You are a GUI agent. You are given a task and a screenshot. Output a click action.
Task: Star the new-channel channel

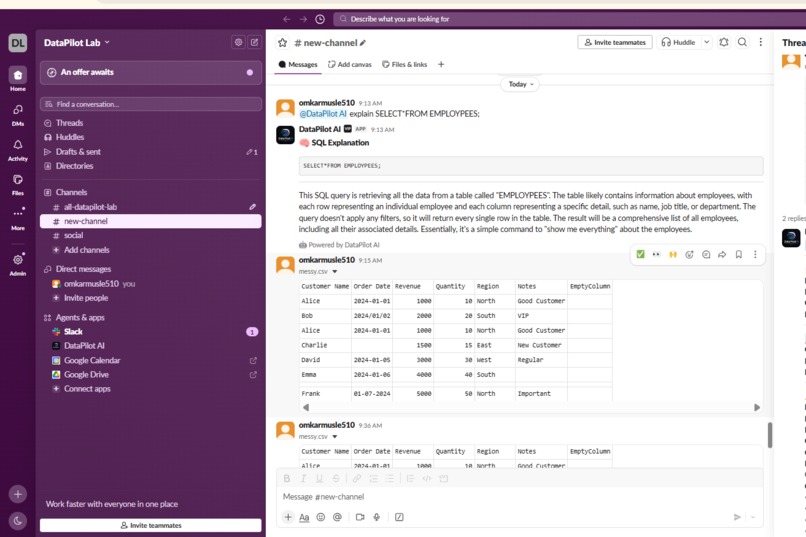point(282,43)
